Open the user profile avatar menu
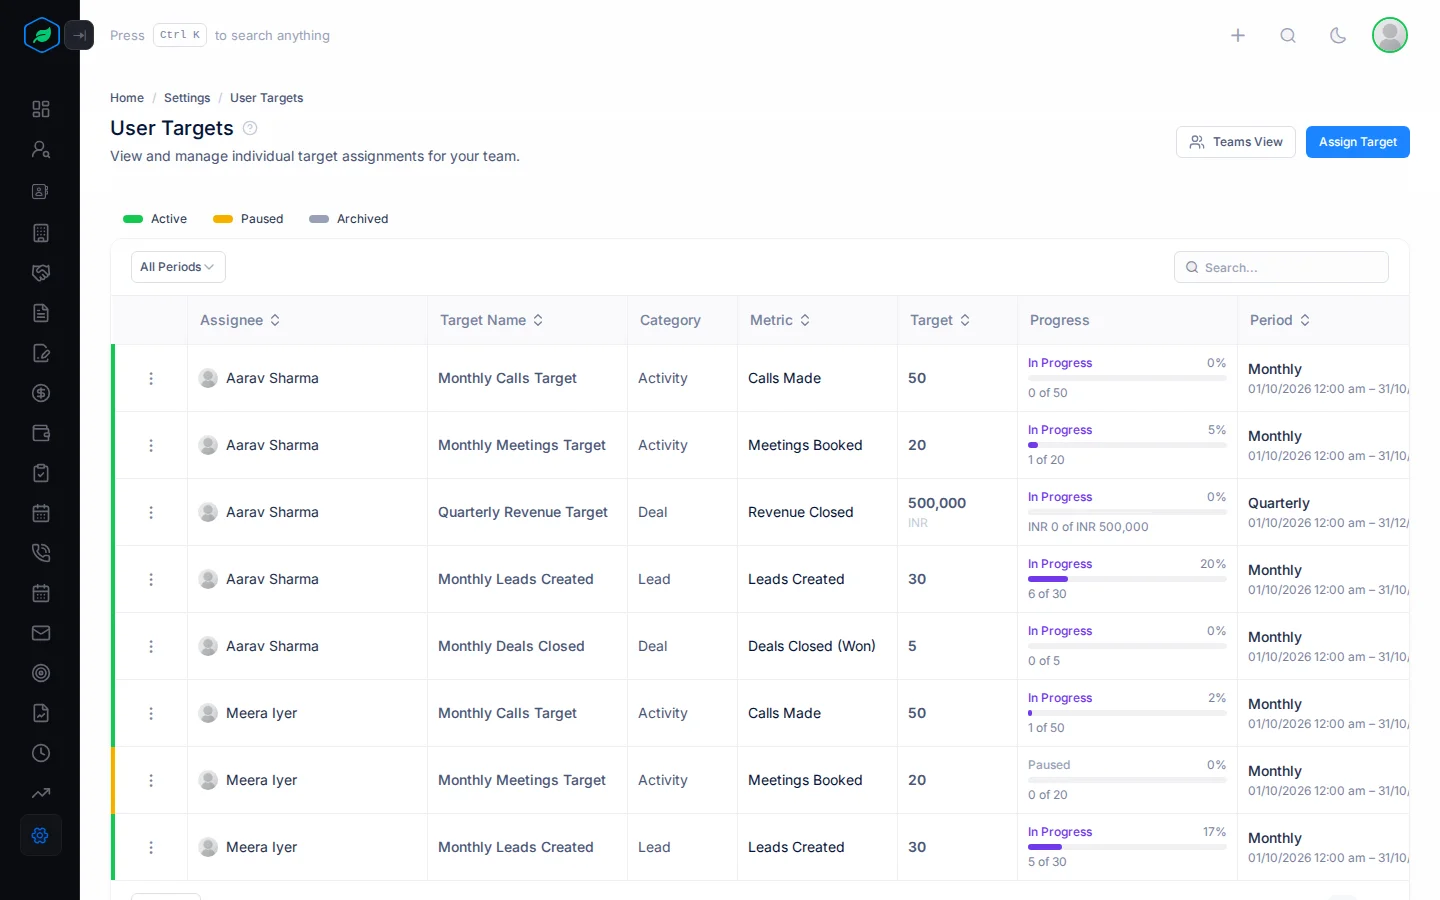Screen dimensions: 1440x900 [1390, 35]
